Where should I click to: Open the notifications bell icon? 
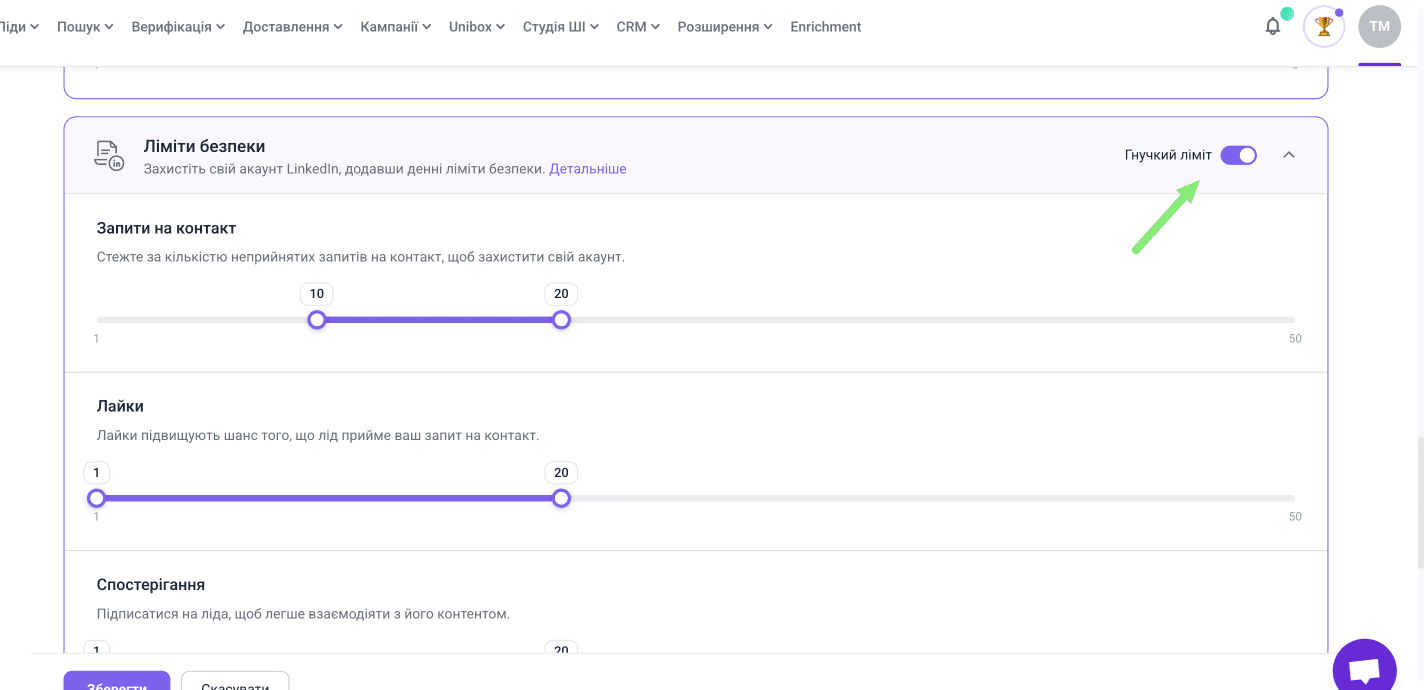click(1272, 27)
